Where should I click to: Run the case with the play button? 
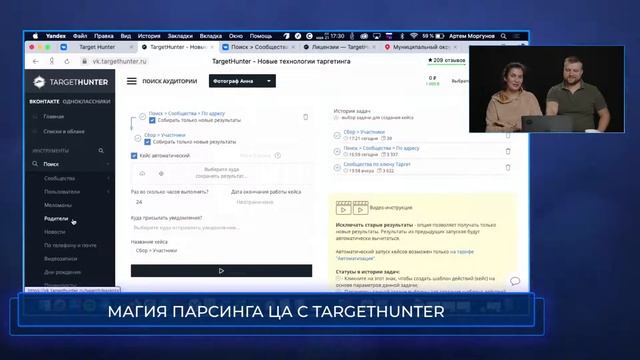[x=221, y=271]
